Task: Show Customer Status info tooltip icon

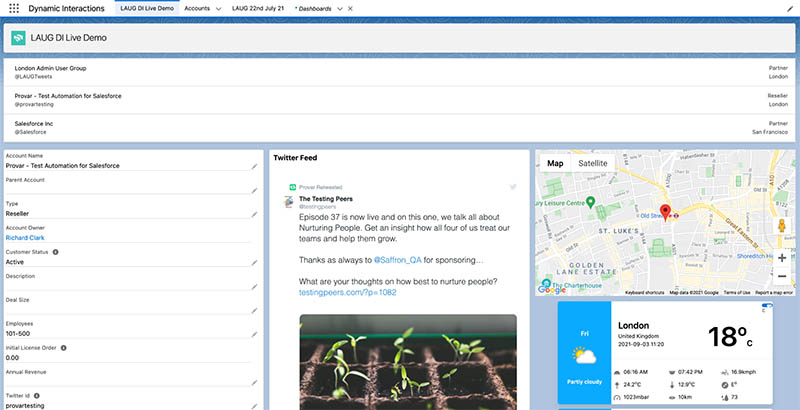Action: pyautogui.click(x=56, y=252)
